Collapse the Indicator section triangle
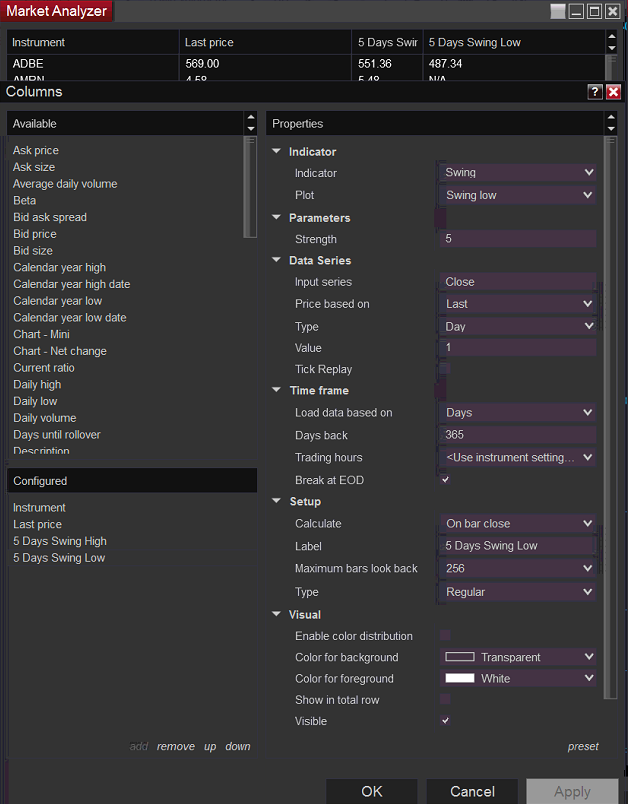 point(277,152)
